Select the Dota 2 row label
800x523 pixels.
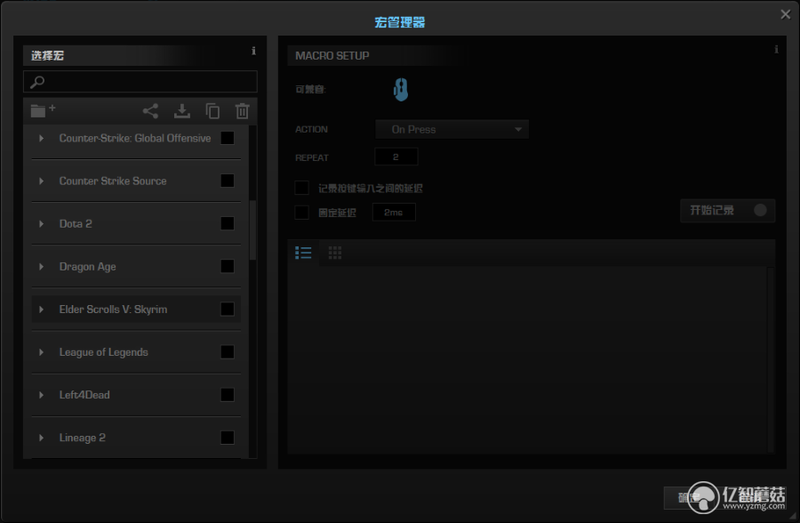pos(76,224)
